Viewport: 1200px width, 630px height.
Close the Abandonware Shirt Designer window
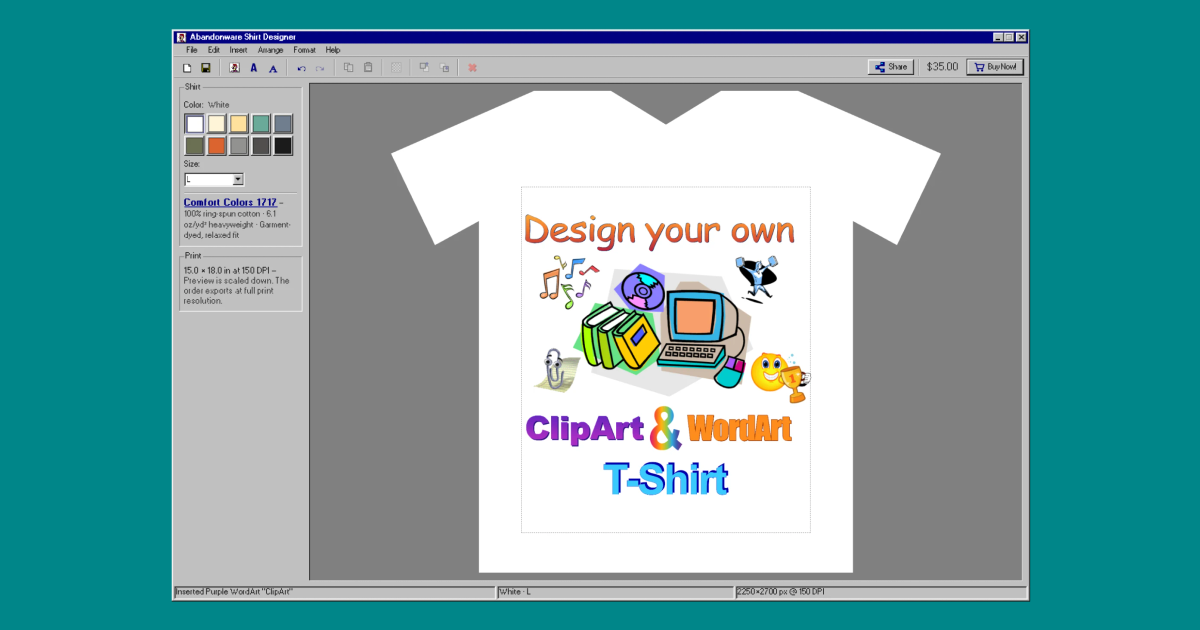pyautogui.click(x=1021, y=37)
